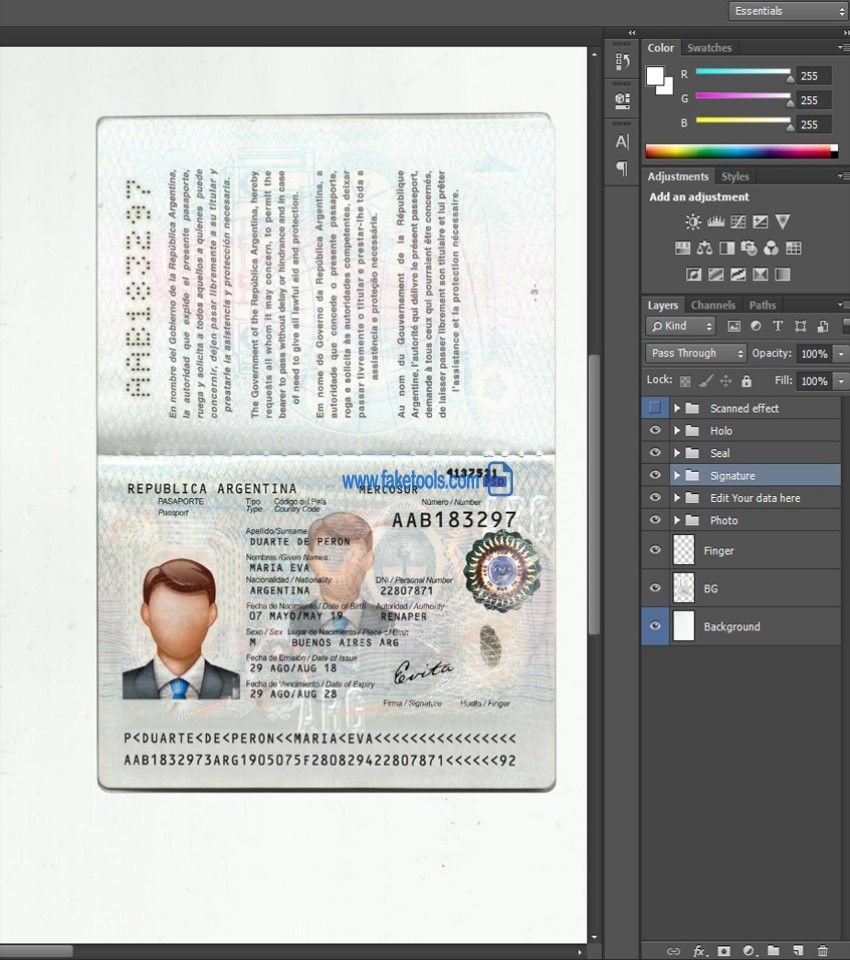The width and height of the screenshot is (850, 960).
Task: Filter layers by pixel layers
Action: click(x=734, y=326)
